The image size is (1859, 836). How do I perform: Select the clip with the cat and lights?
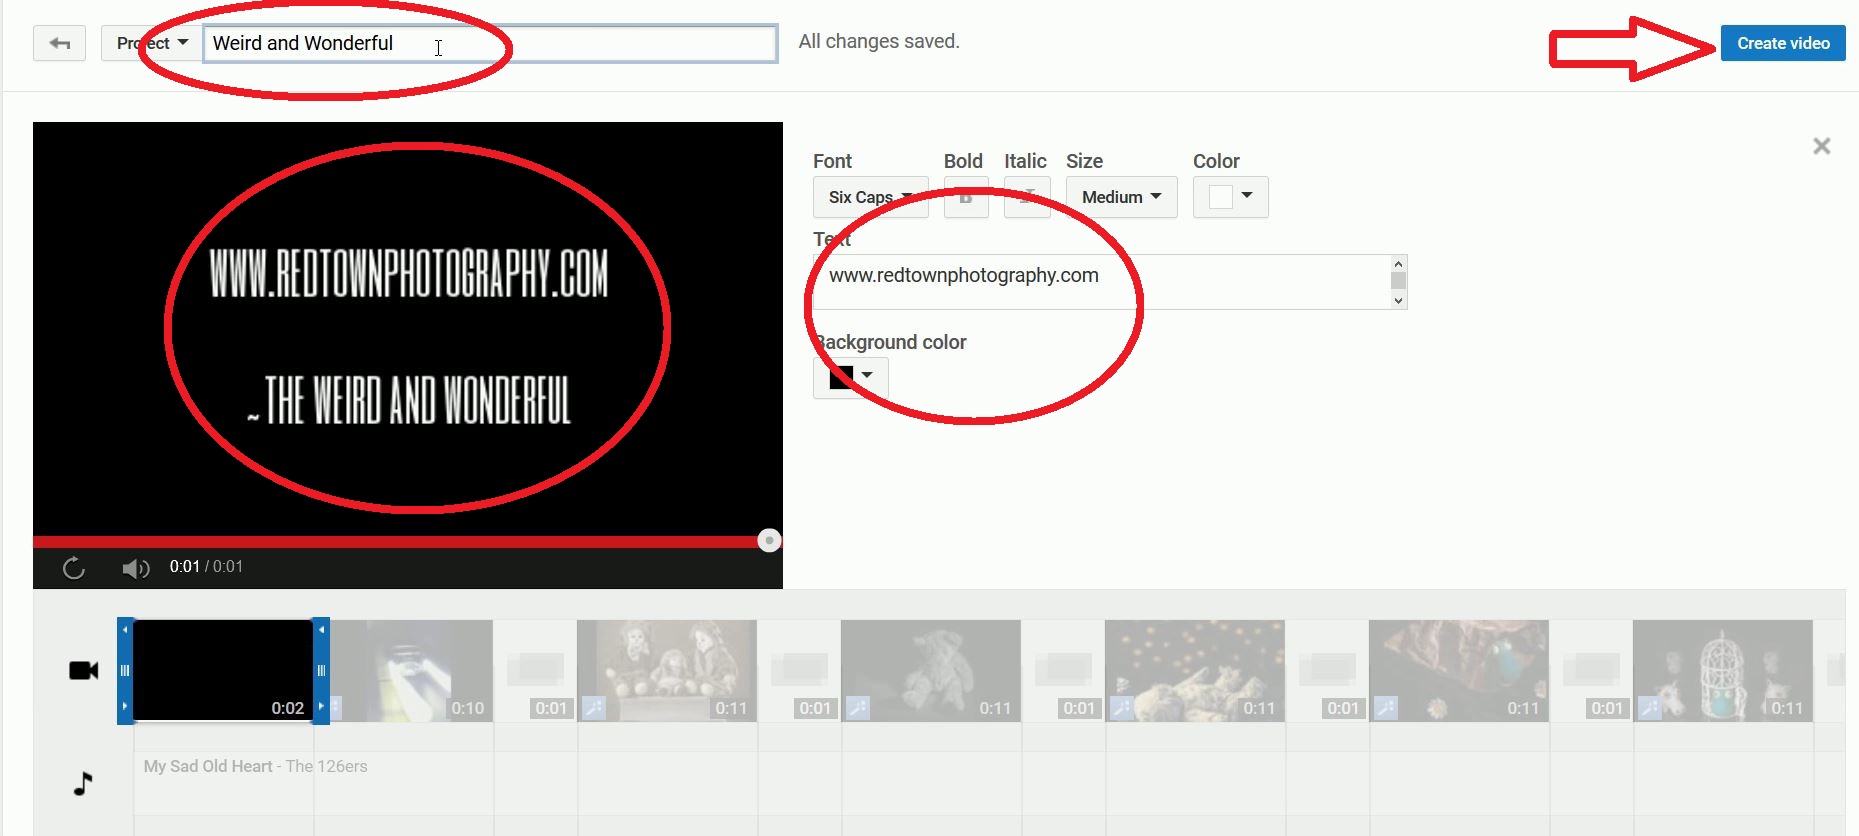tap(1195, 670)
